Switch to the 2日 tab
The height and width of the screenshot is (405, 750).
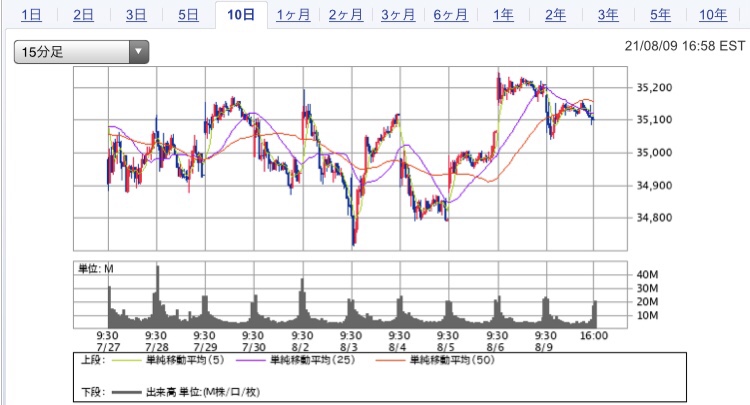pyautogui.click(x=84, y=14)
